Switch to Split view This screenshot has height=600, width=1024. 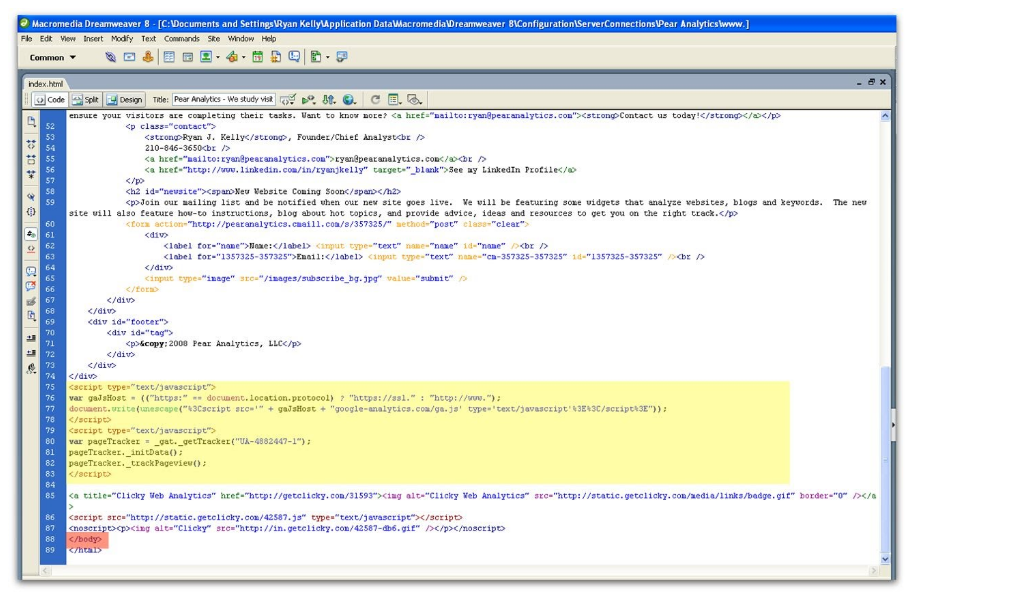point(86,100)
